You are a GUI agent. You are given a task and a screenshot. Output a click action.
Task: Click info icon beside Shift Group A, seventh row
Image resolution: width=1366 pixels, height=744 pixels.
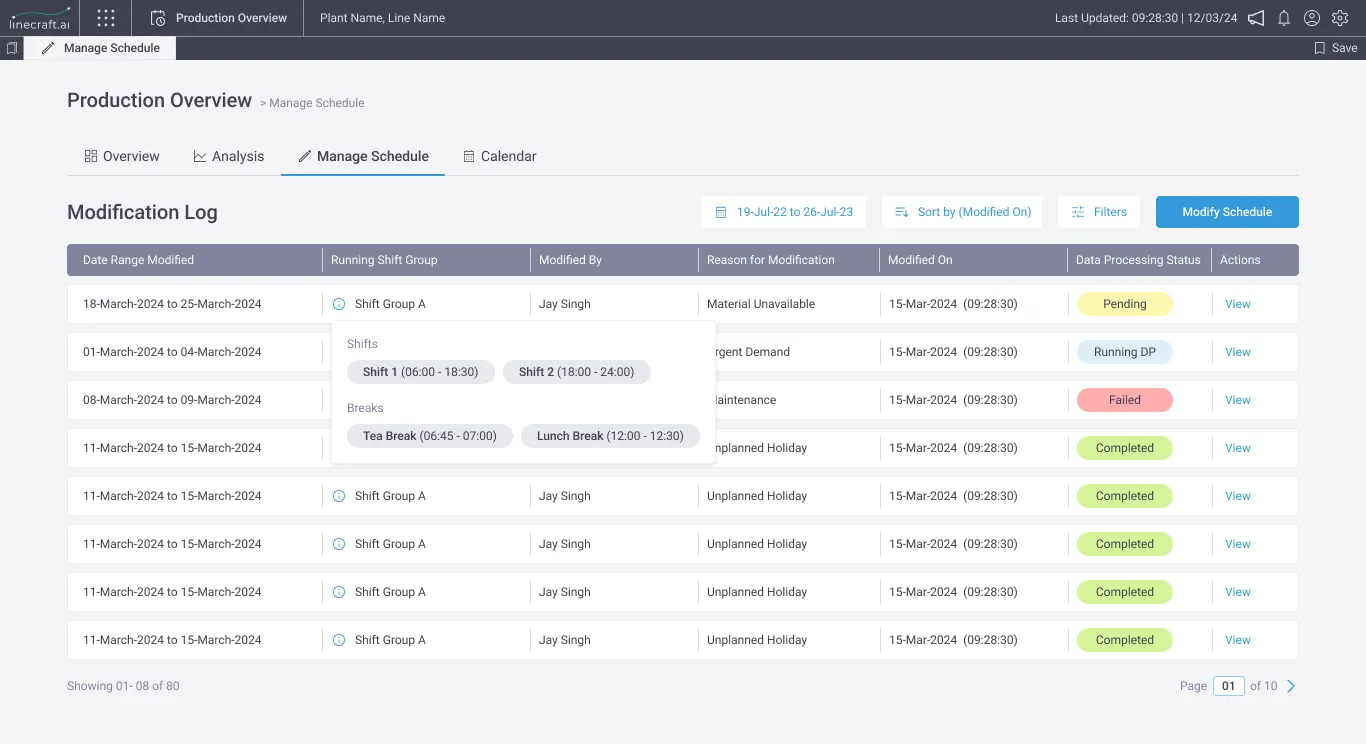tap(338, 592)
